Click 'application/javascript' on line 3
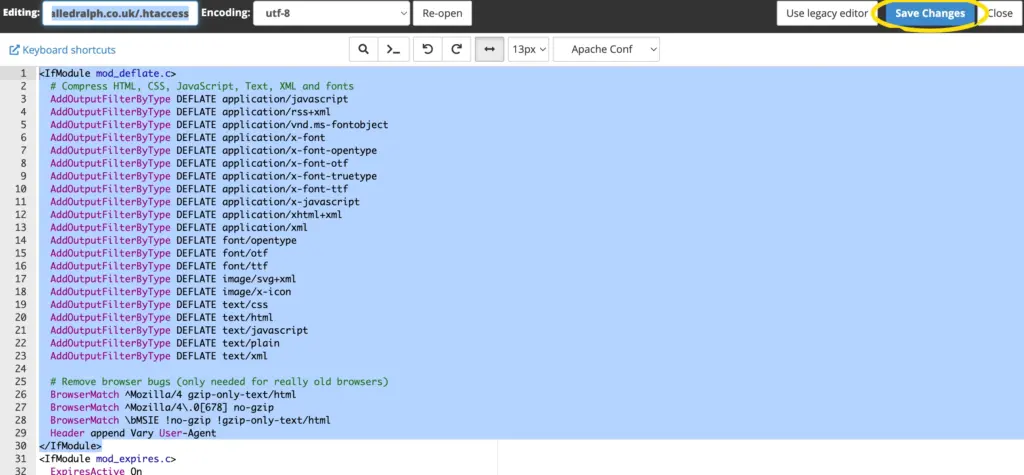Viewport: 1024px width, 475px height. click(x=285, y=99)
